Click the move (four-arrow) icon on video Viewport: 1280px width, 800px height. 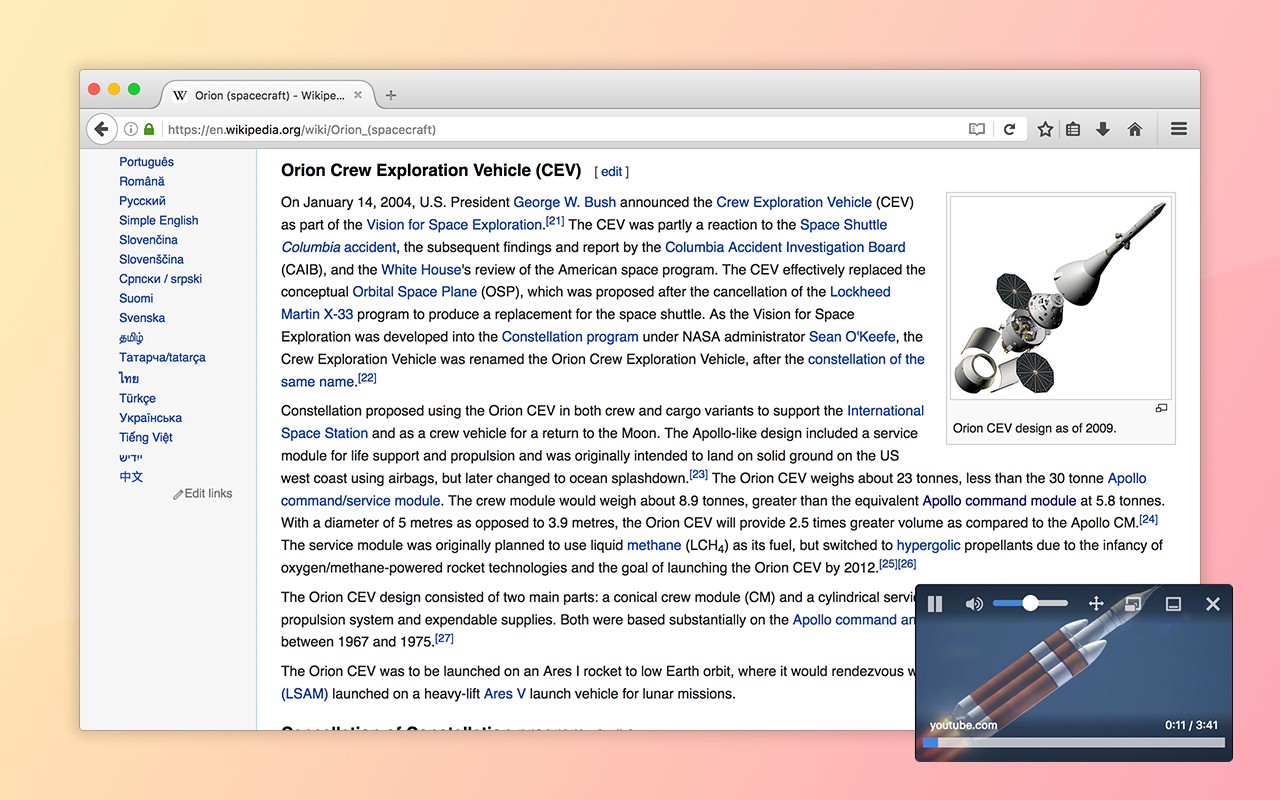pos(1095,604)
